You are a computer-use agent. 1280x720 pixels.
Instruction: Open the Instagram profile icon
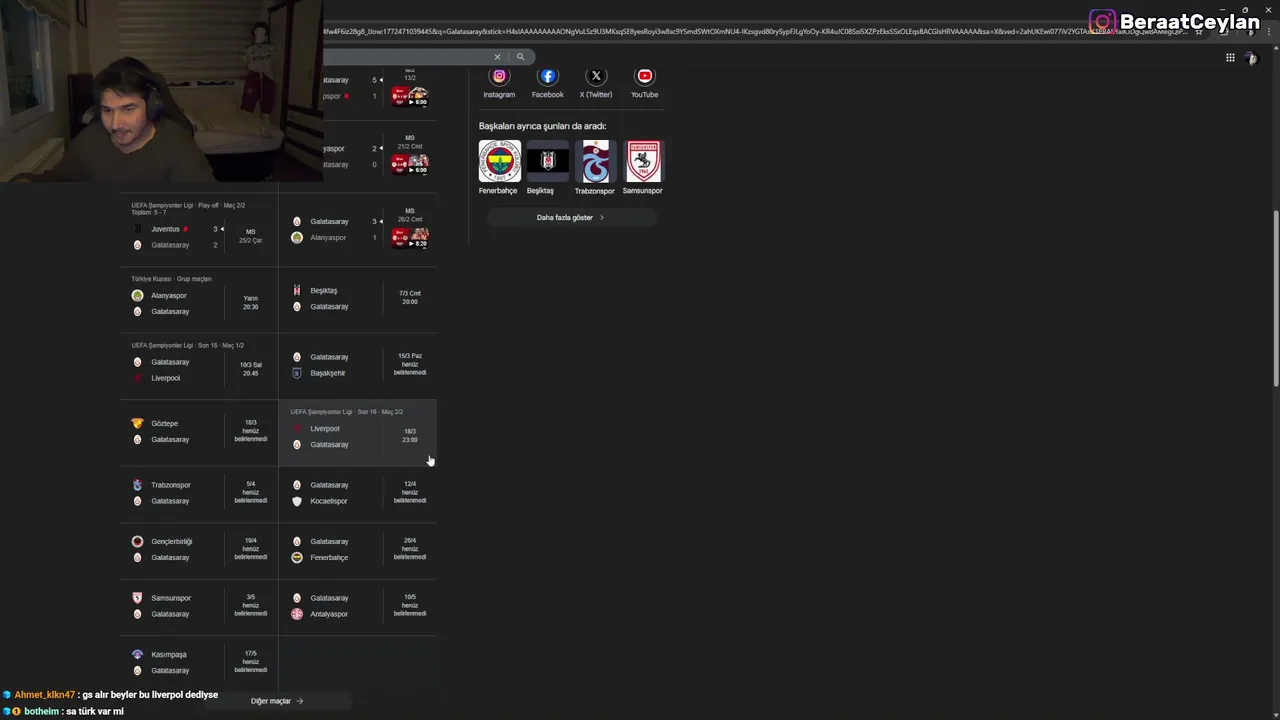[x=499, y=76]
